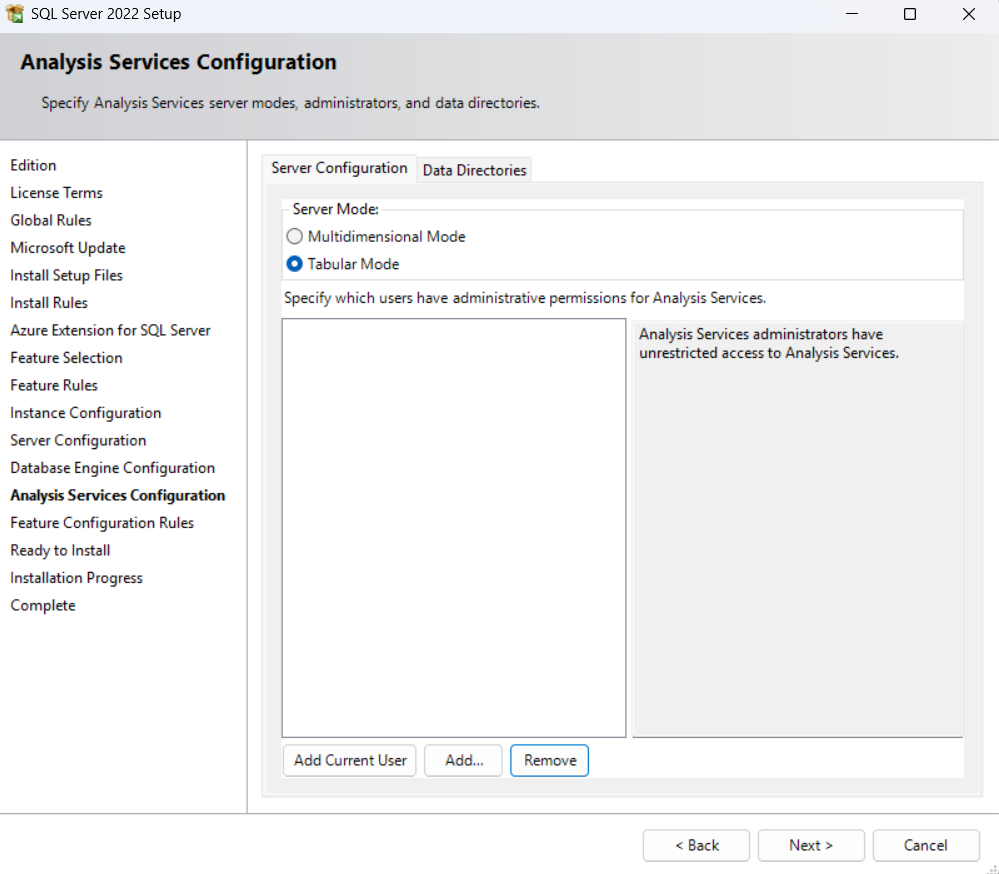The width and height of the screenshot is (999, 874).
Task: Minimize the setup window
Action: (851, 14)
